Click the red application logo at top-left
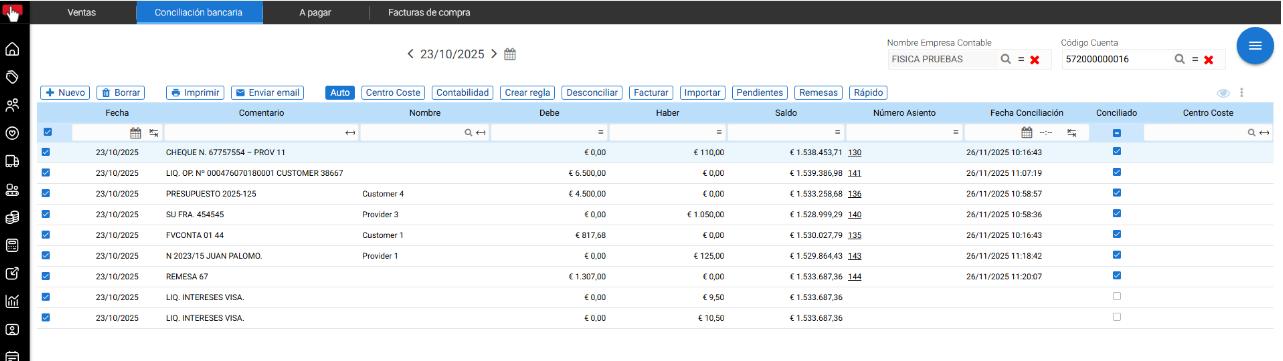 click(13, 12)
